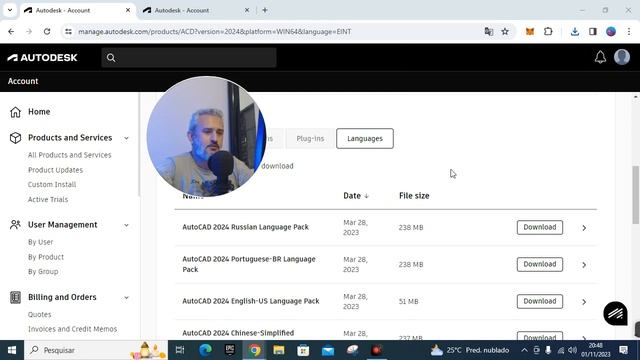Switch to the Languages tab

coord(365,139)
